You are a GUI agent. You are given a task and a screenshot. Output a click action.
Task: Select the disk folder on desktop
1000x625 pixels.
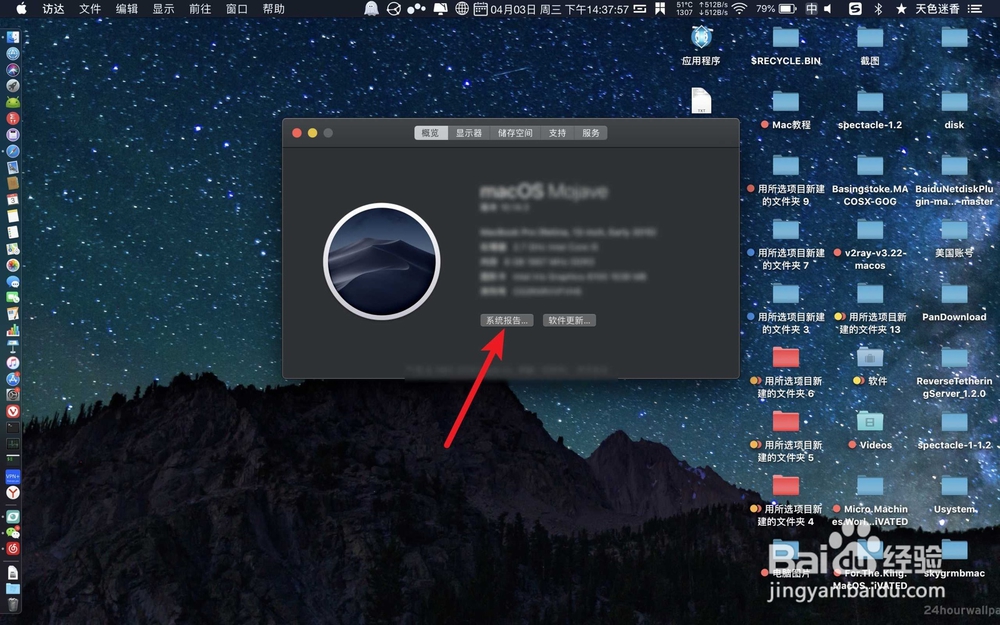coord(954,102)
